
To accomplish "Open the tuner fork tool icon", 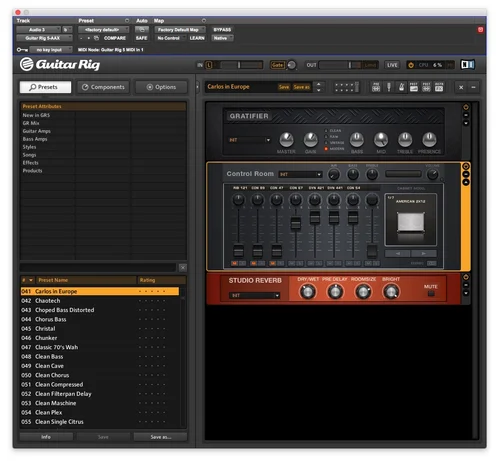I will point(389,87).
